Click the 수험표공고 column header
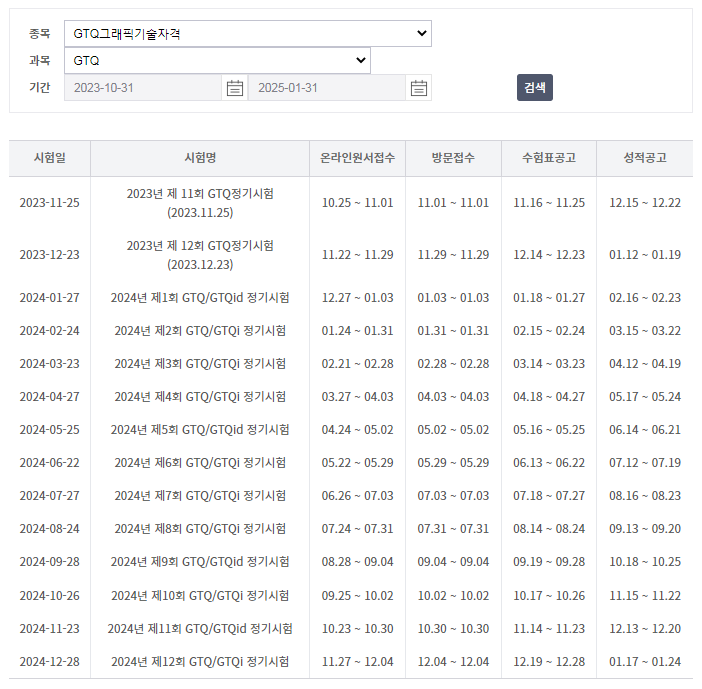The image size is (702, 689). pyautogui.click(x=549, y=158)
